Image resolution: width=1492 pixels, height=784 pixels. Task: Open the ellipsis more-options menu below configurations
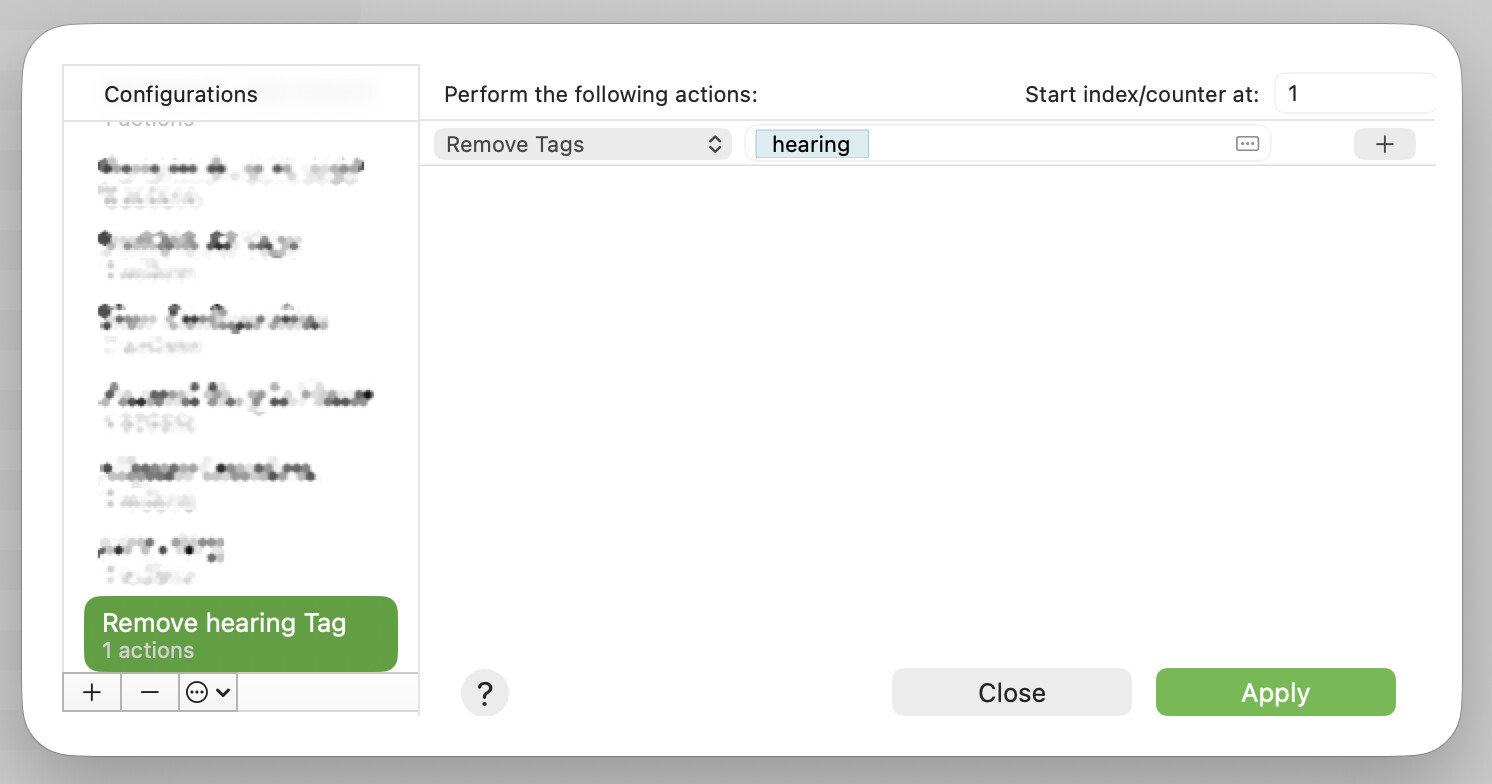(x=208, y=692)
